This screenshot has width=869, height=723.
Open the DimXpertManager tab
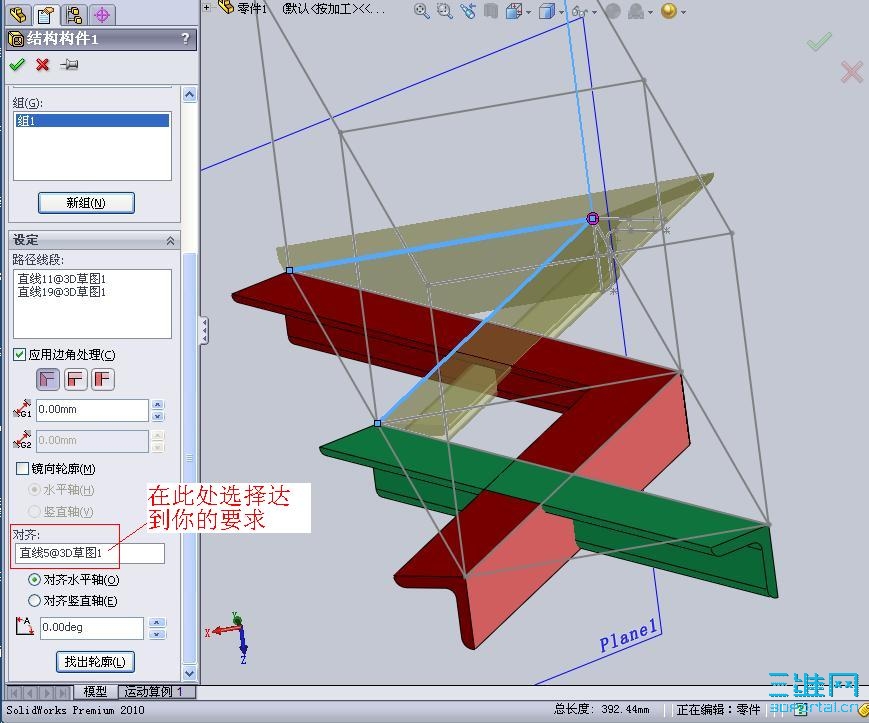click(x=101, y=14)
